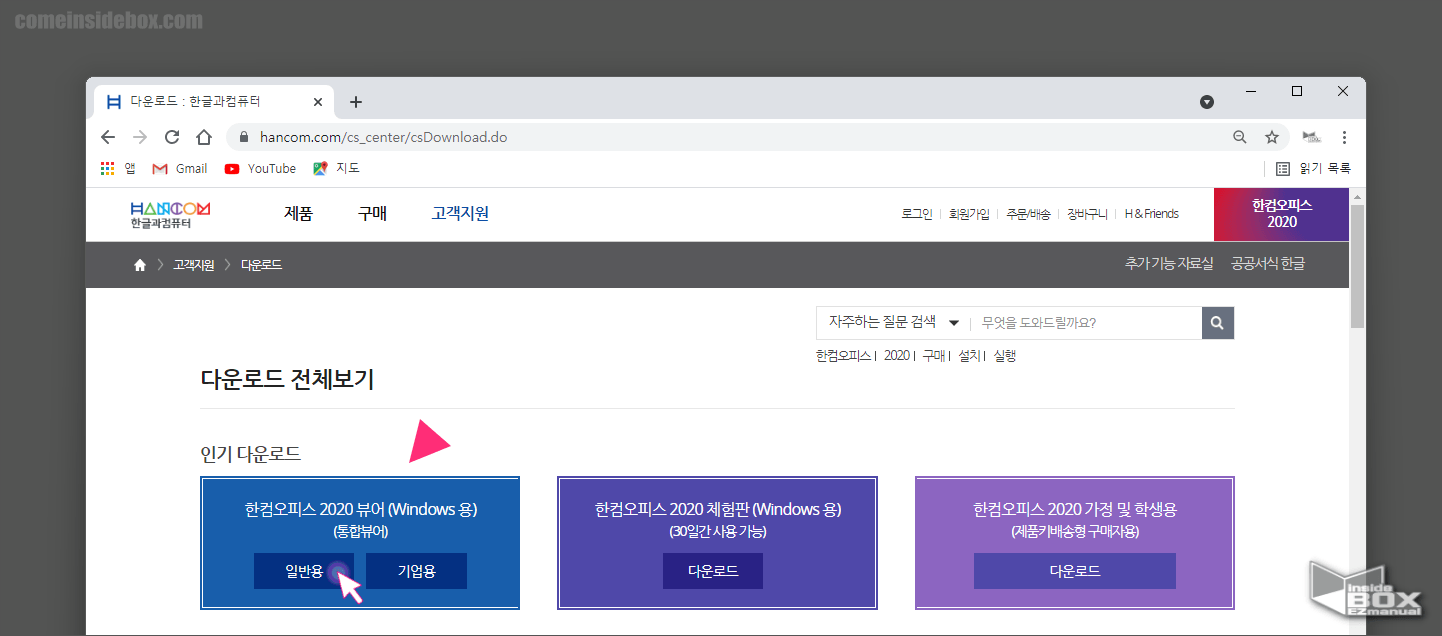Click the 무엇을 도와드릴까? search field

click(x=1086, y=323)
